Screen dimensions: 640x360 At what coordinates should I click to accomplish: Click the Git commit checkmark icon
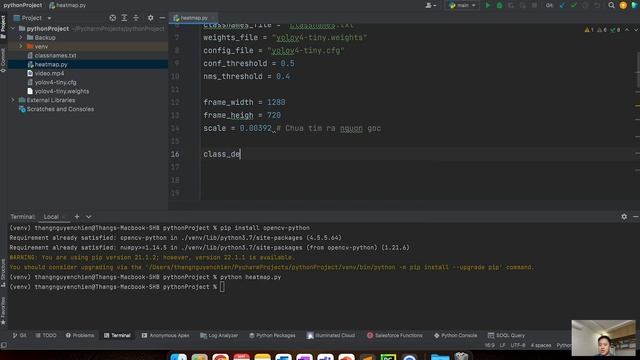[x=574, y=5]
